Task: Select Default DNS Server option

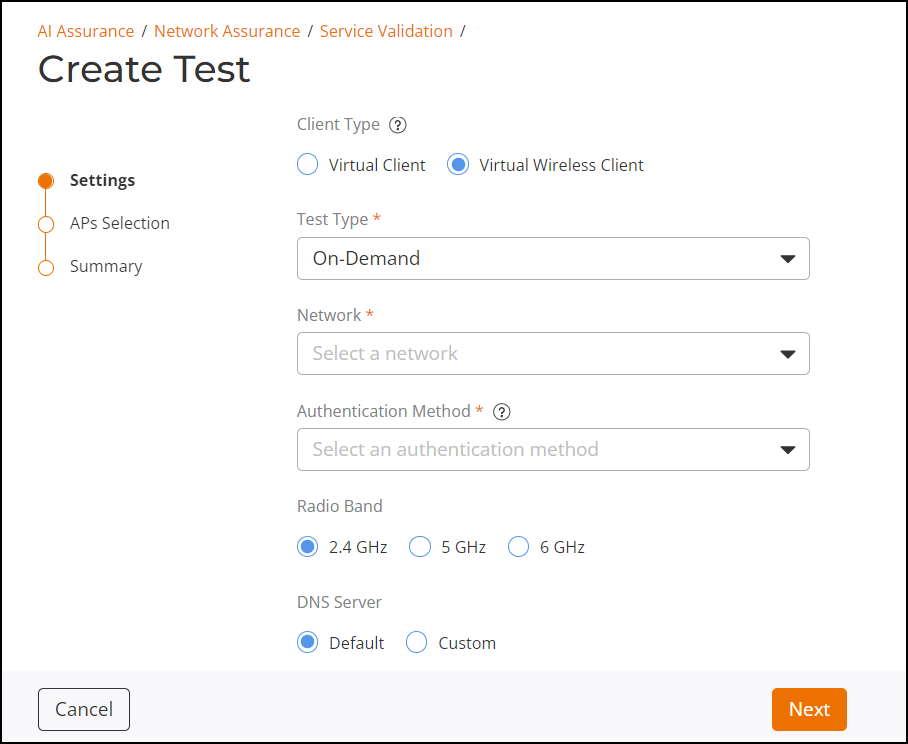Action: pyautogui.click(x=308, y=643)
